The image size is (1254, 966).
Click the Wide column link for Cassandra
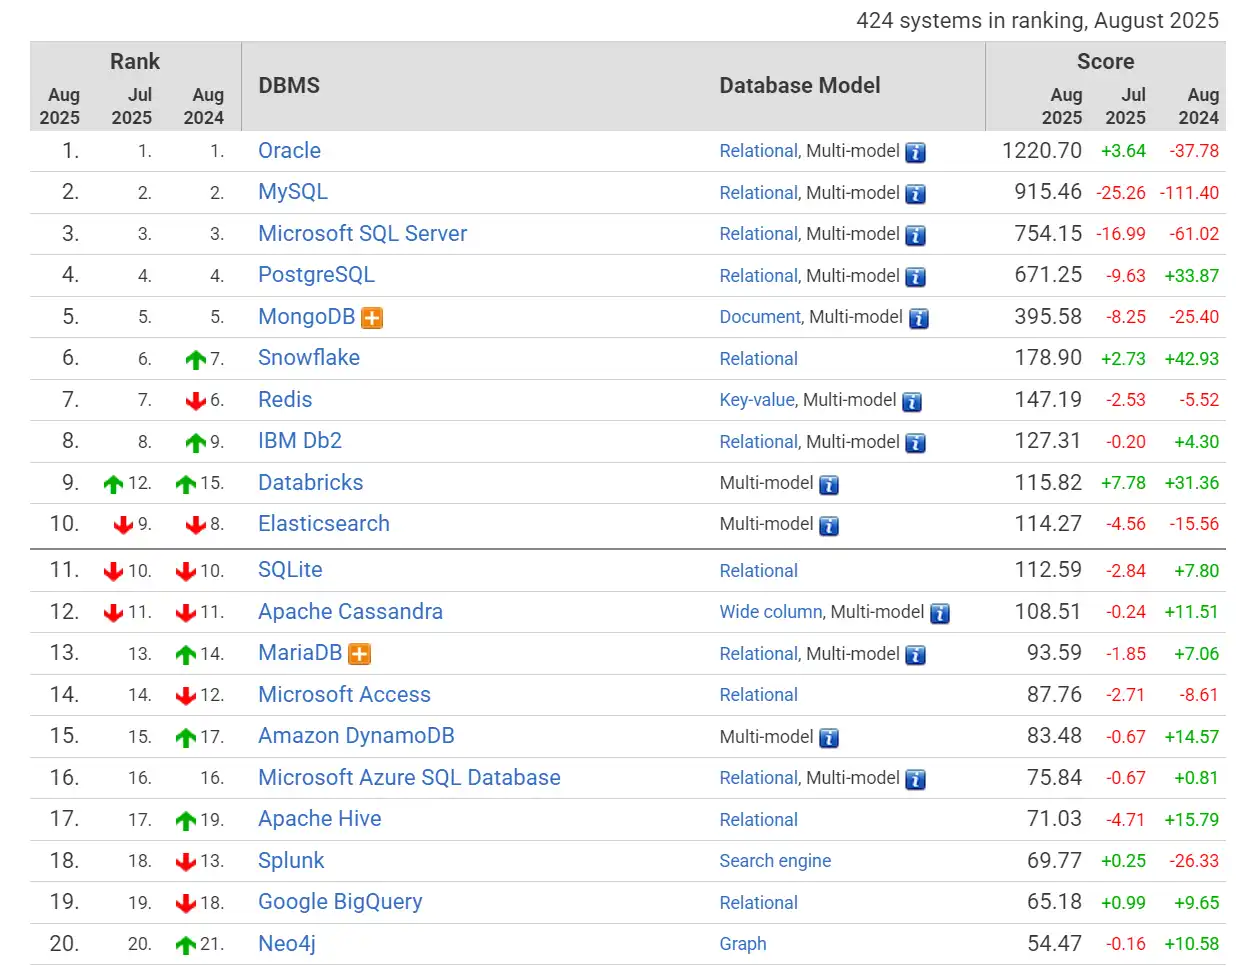pos(770,612)
